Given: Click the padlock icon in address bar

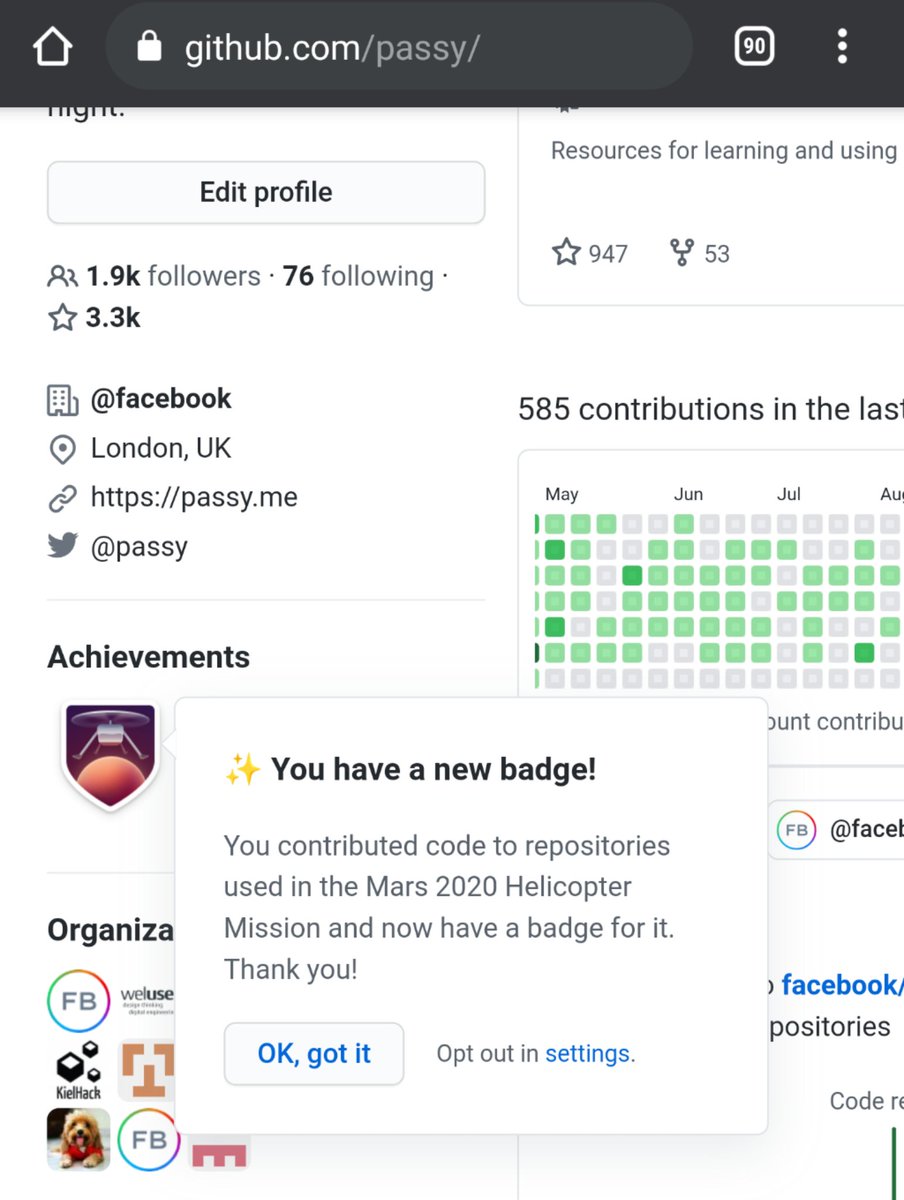Looking at the screenshot, I should [150, 46].
